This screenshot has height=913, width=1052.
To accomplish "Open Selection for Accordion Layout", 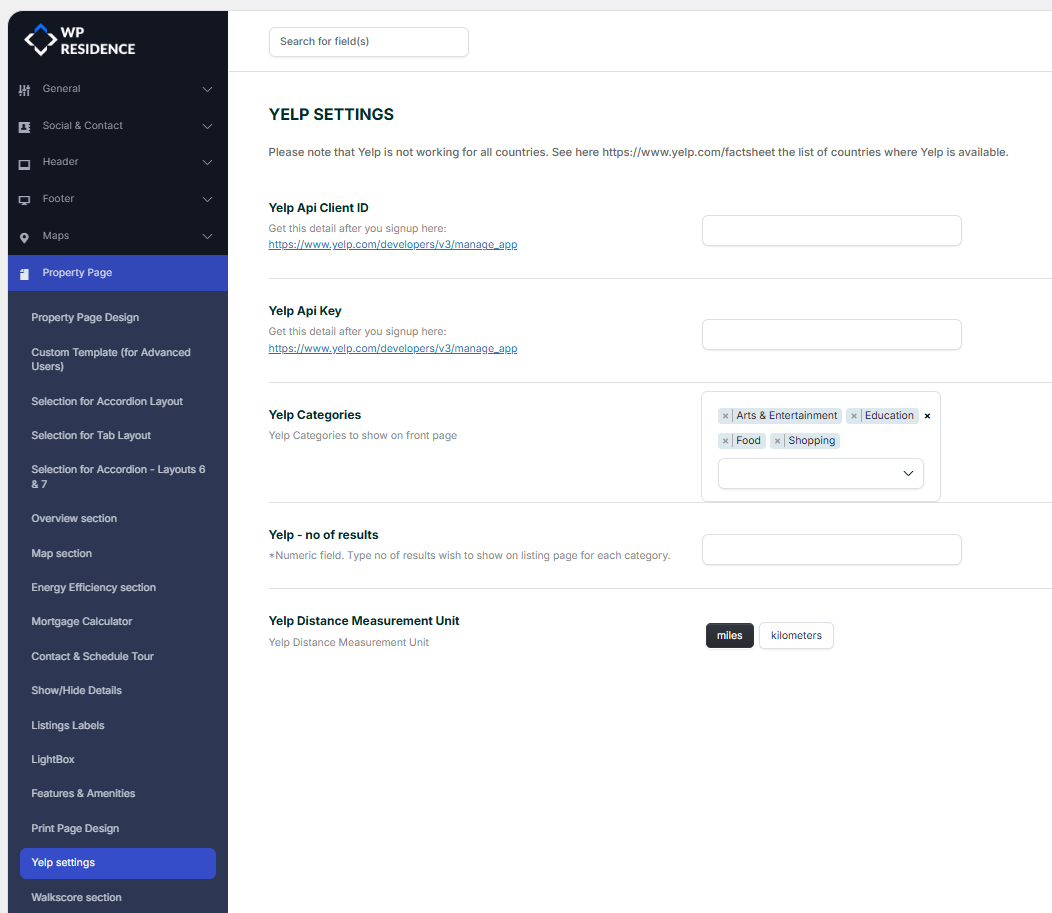I will click(107, 401).
